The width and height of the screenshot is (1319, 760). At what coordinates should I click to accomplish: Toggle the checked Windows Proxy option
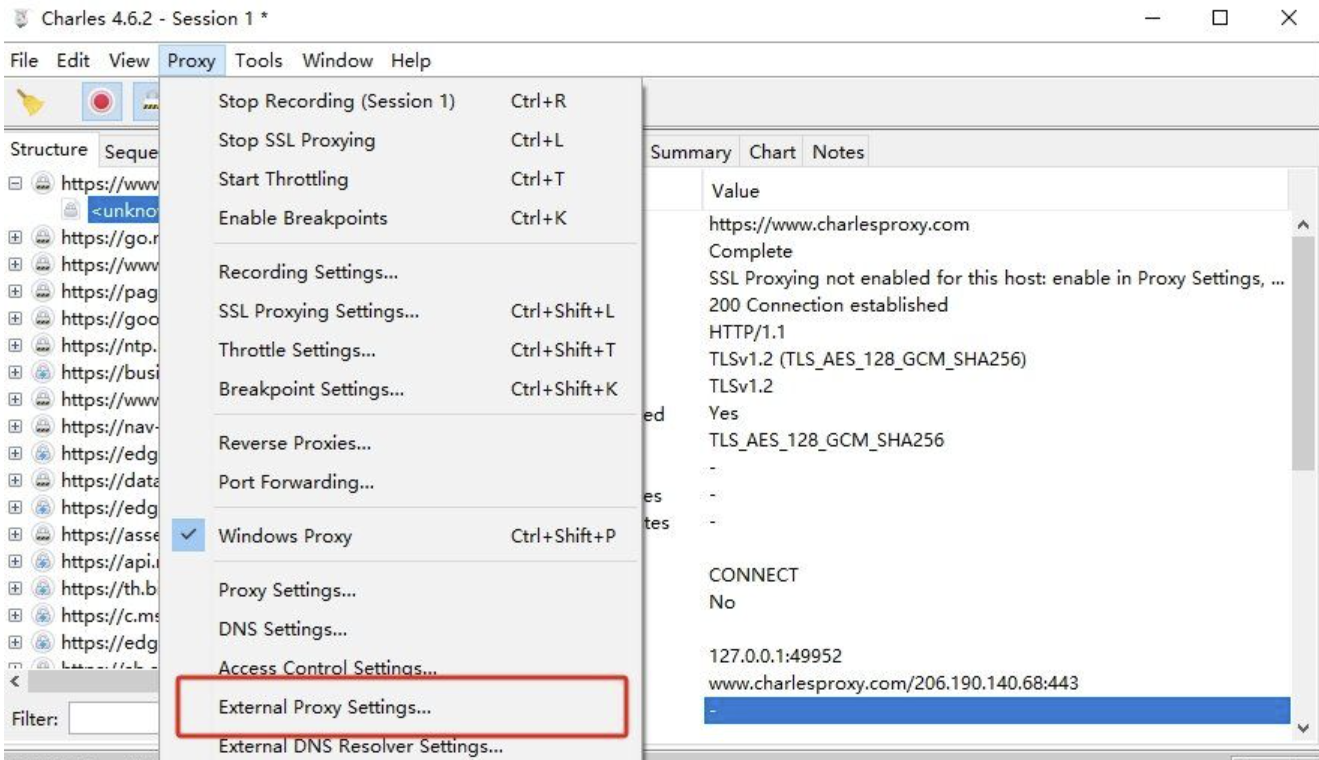click(x=285, y=536)
